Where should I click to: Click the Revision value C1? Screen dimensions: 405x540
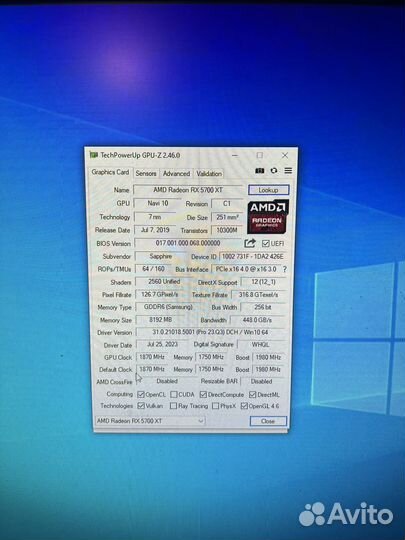[x=227, y=204]
